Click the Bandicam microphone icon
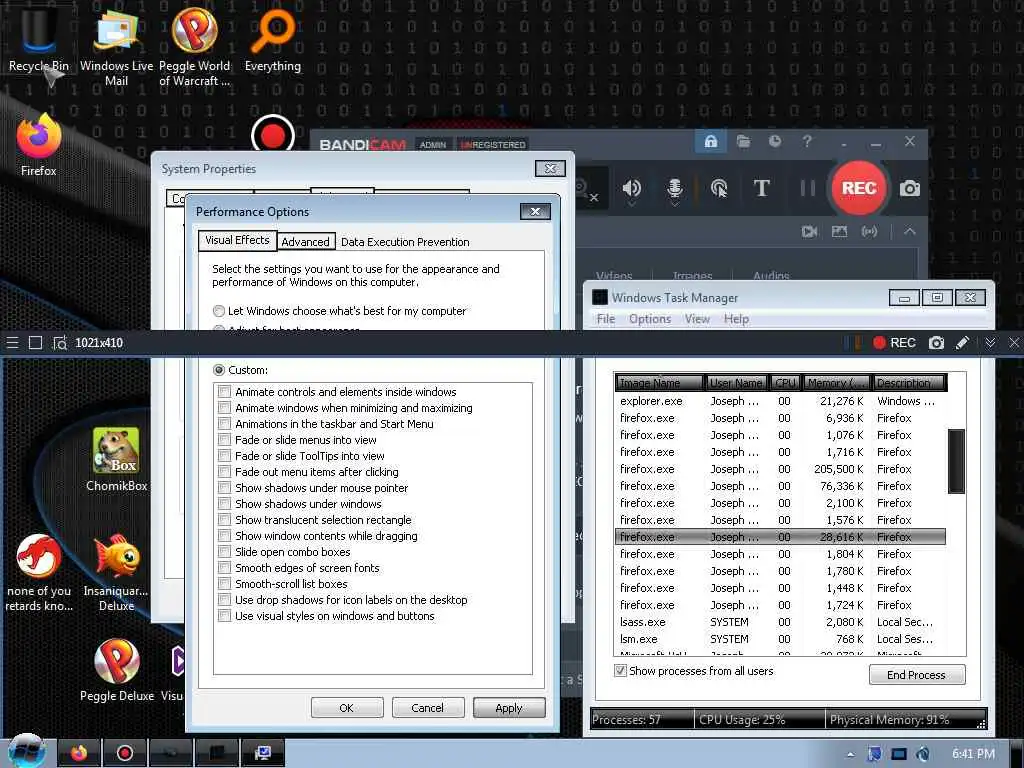Viewport: 1024px width, 768px height. pos(675,188)
